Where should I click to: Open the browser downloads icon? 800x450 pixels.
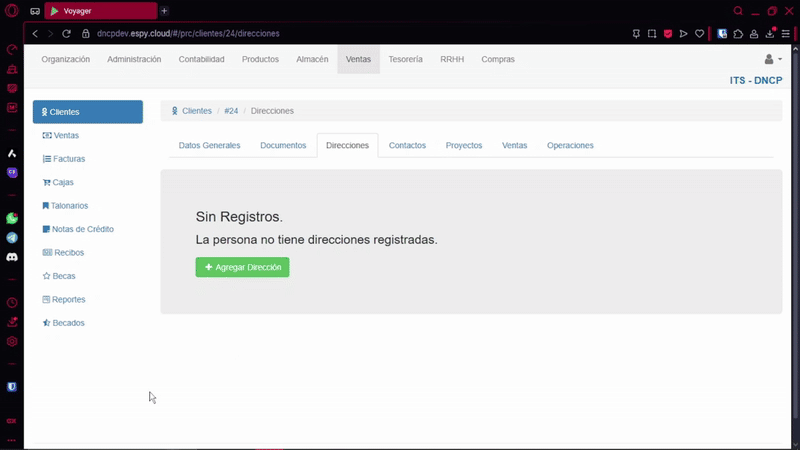click(x=771, y=33)
